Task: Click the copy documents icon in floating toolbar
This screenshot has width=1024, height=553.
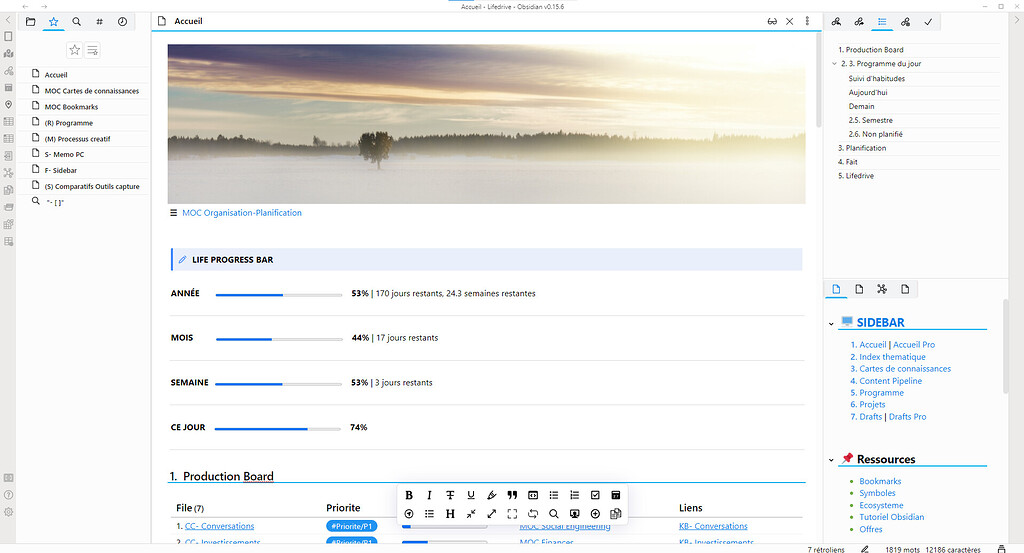Action: click(616, 514)
